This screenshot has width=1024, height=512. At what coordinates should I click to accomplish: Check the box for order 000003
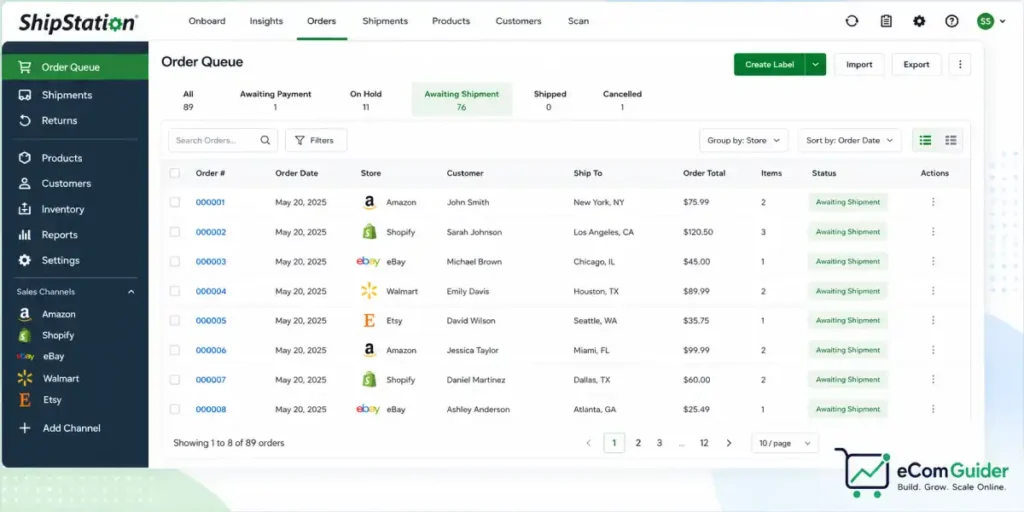(x=174, y=261)
